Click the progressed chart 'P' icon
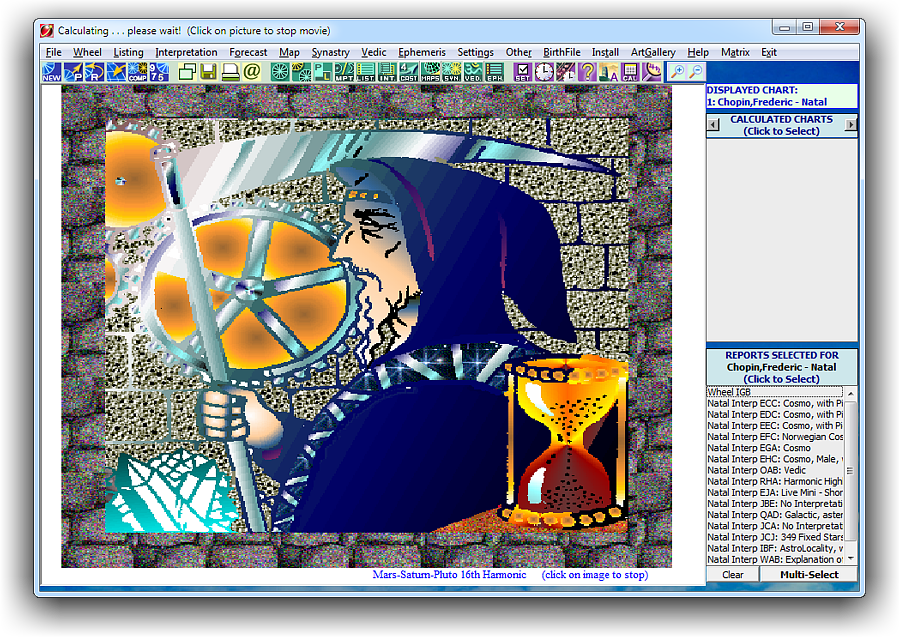Image resolution: width=899 pixels, height=637 pixels. tap(73, 72)
